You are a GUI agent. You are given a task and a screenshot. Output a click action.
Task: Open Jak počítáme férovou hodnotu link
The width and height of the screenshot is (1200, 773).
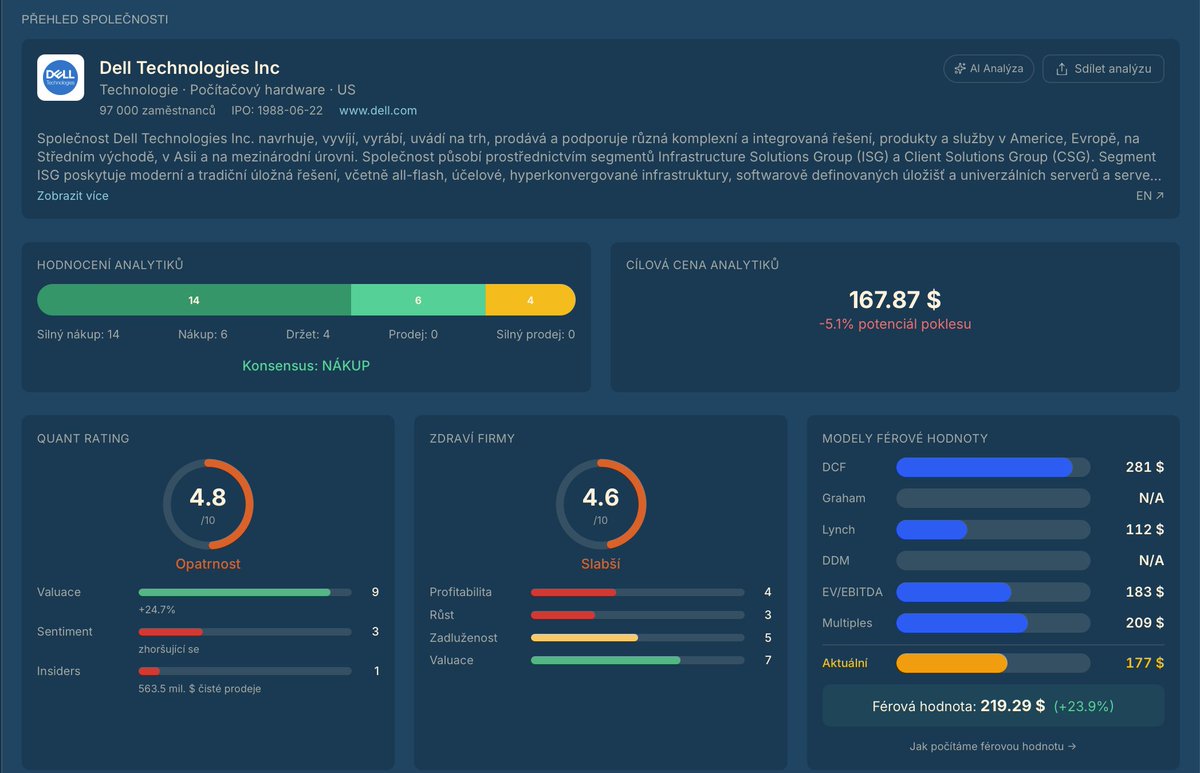993,746
